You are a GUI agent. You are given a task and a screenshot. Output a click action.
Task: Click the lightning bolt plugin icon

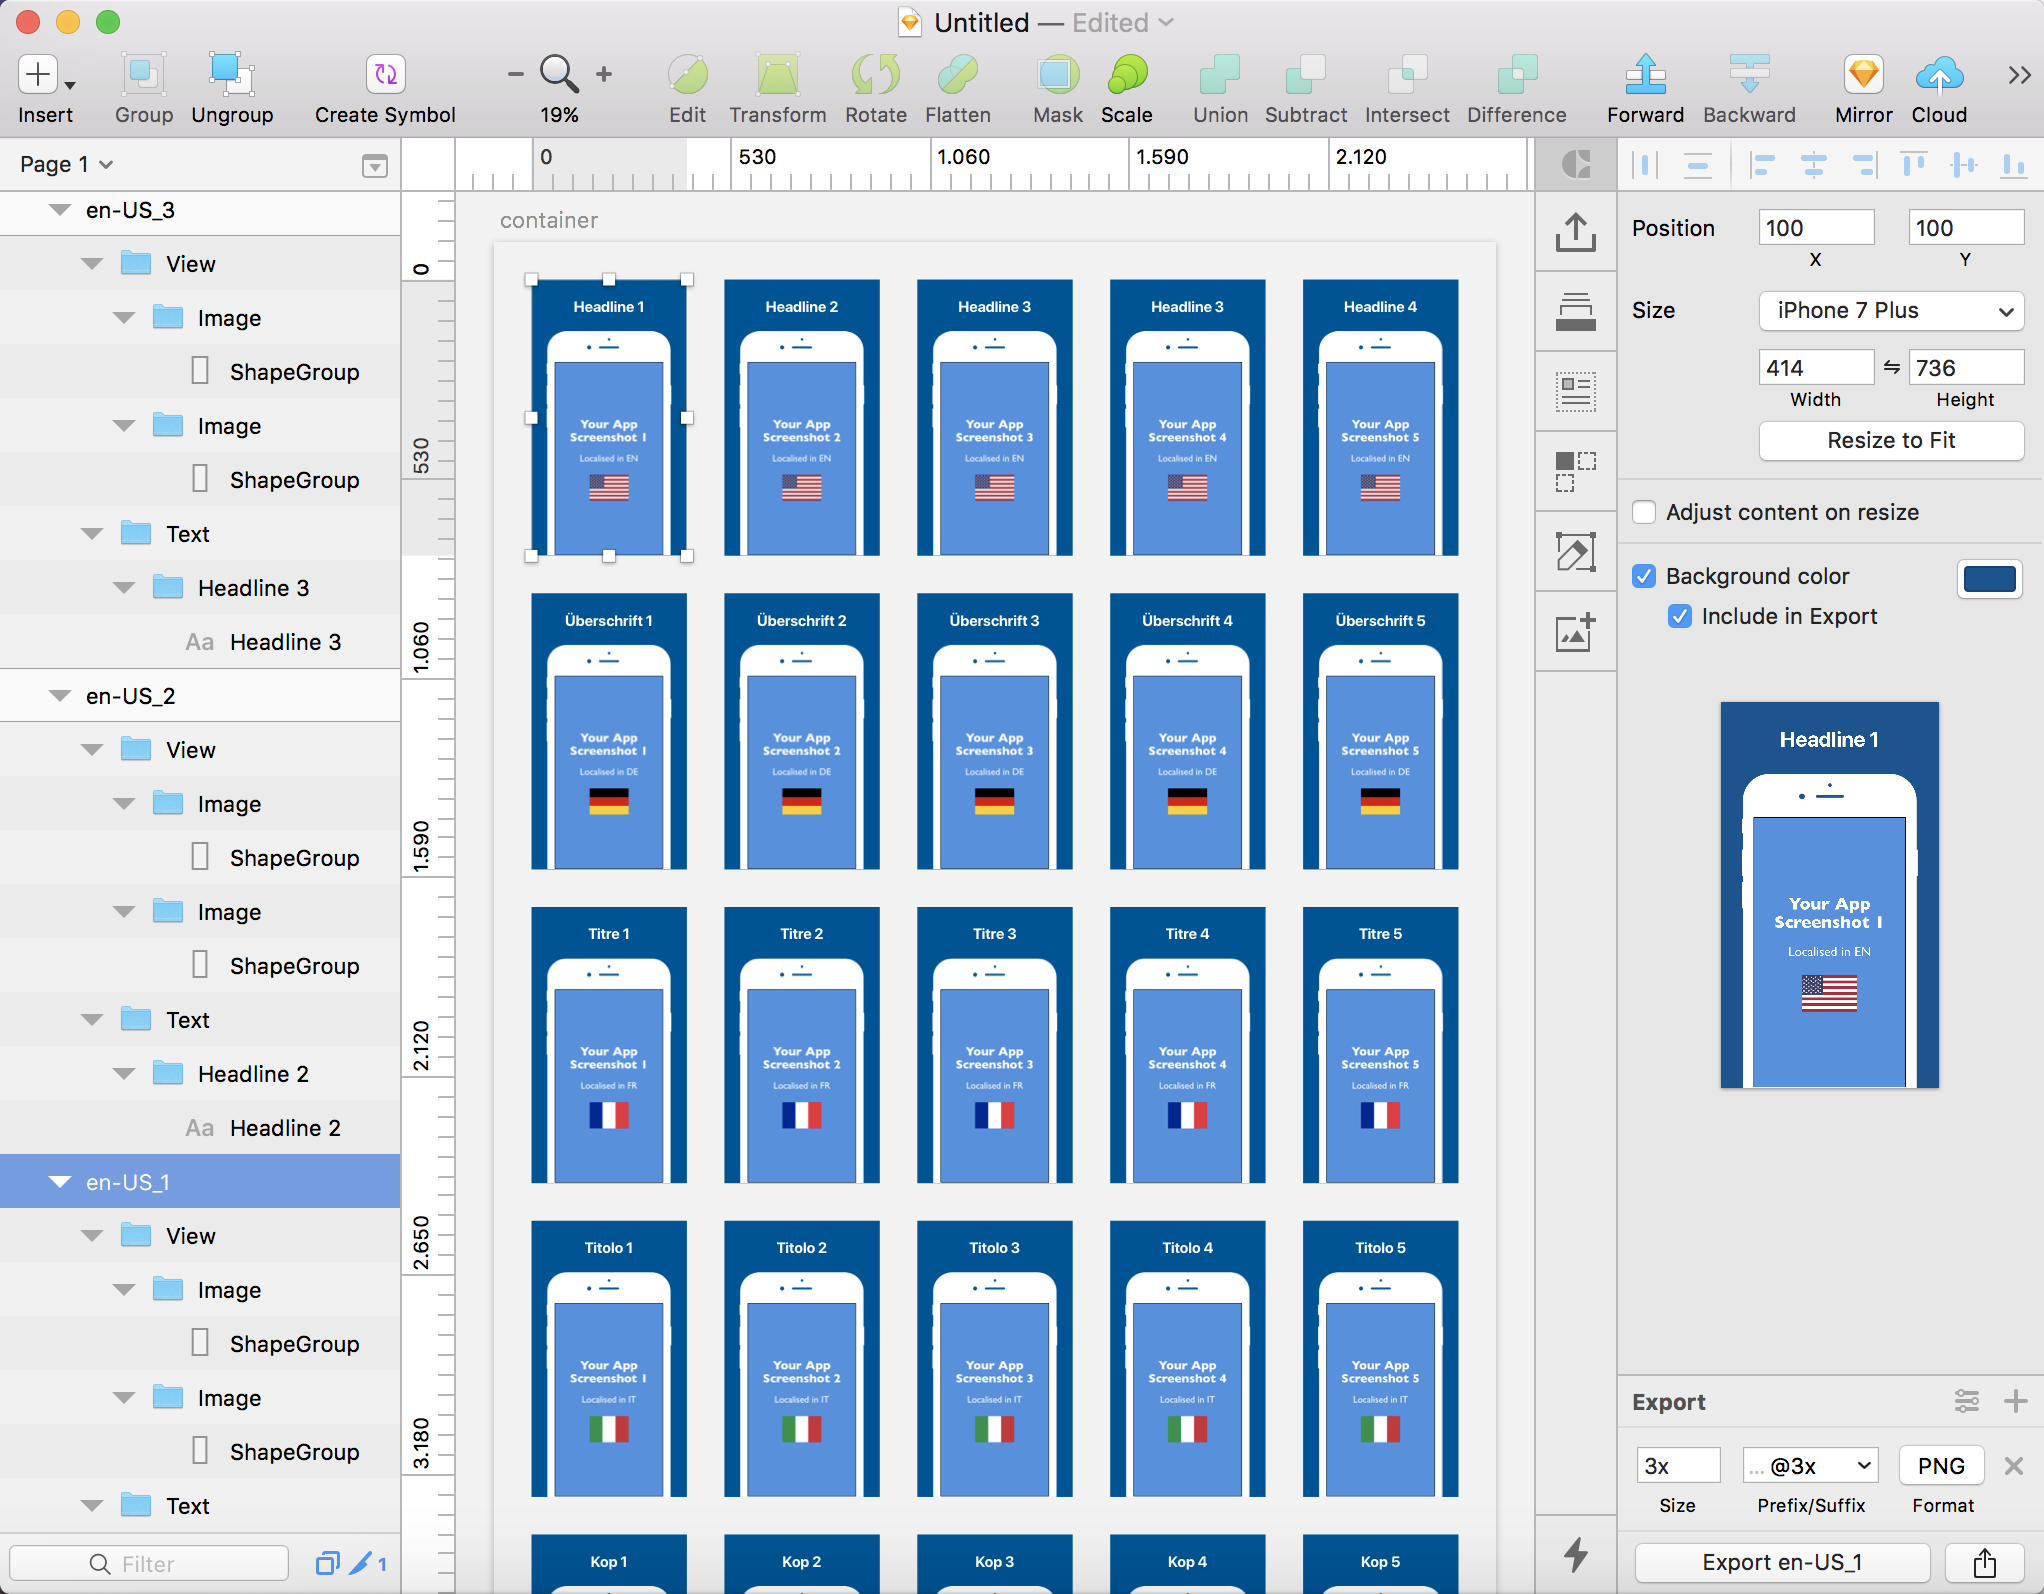(x=1575, y=1554)
